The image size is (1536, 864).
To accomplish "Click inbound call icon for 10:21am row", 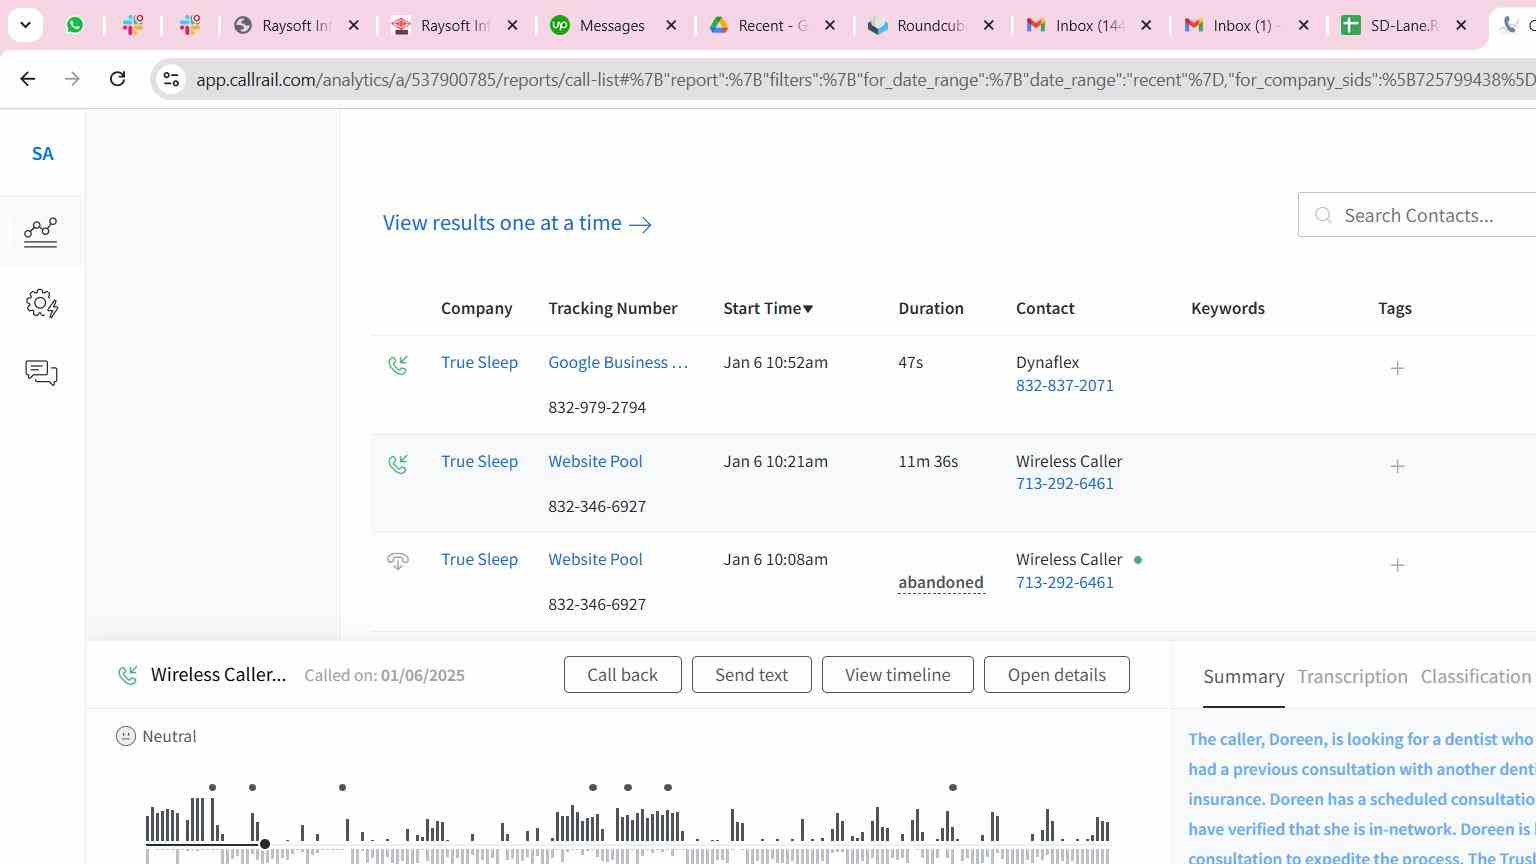I will click(398, 464).
